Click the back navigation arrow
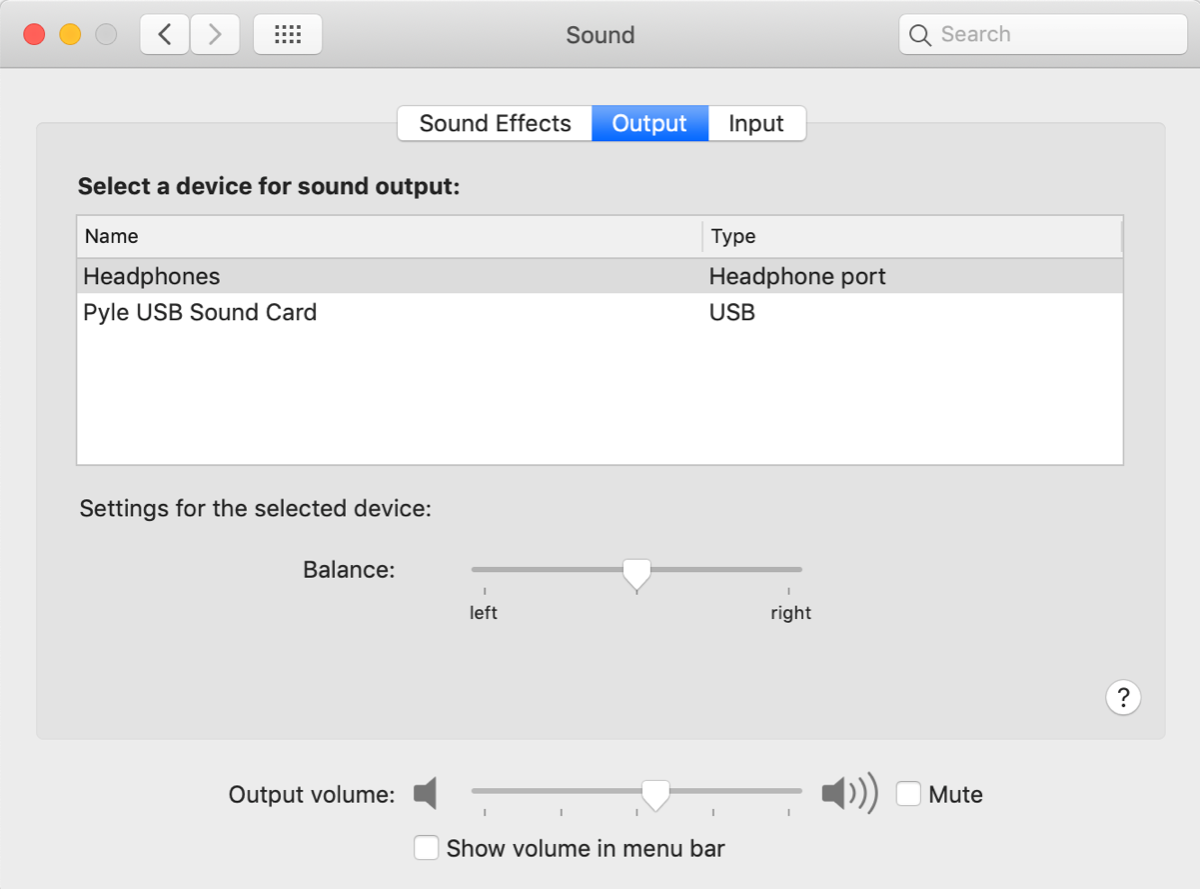 (x=165, y=35)
